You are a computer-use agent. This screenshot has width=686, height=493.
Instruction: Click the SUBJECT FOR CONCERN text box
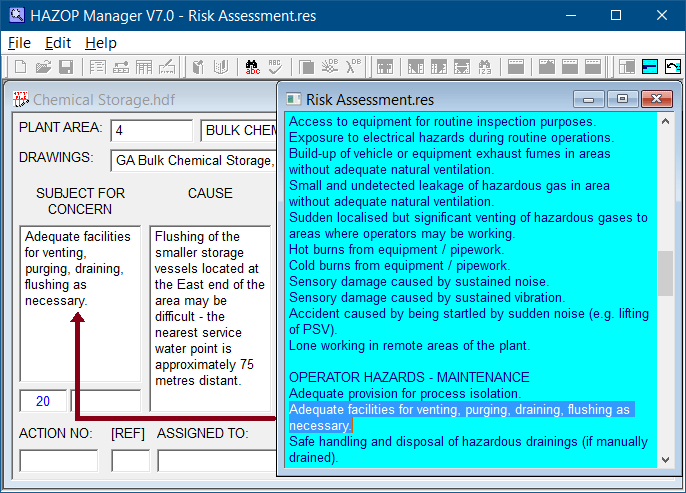coord(80,304)
